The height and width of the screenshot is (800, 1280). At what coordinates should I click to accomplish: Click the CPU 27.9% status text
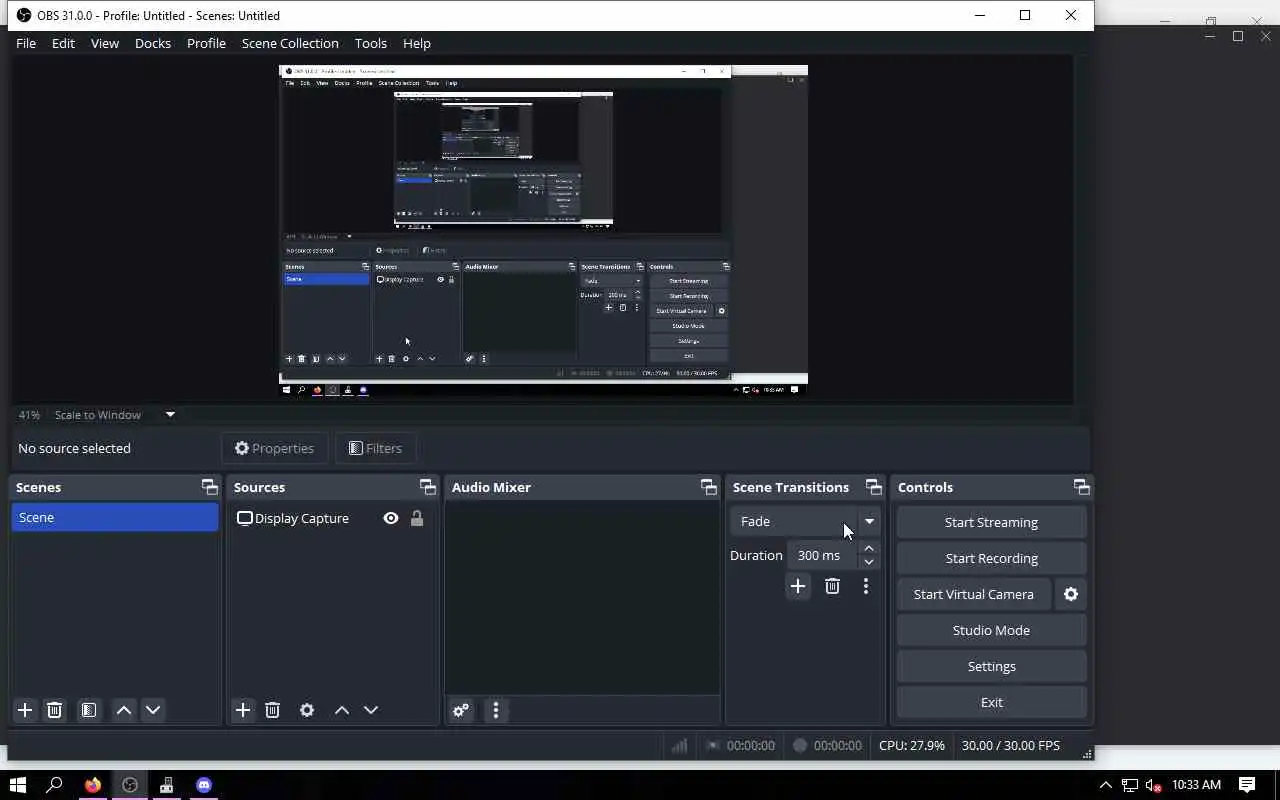point(912,745)
